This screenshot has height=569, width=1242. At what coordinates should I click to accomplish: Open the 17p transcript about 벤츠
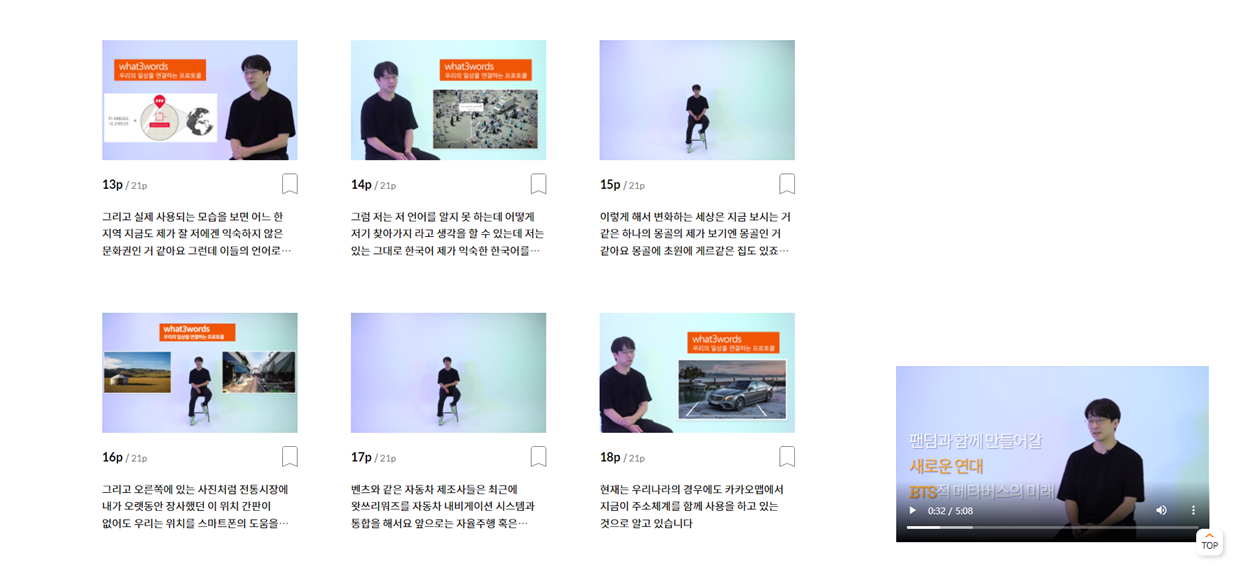[x=443, y=506]
